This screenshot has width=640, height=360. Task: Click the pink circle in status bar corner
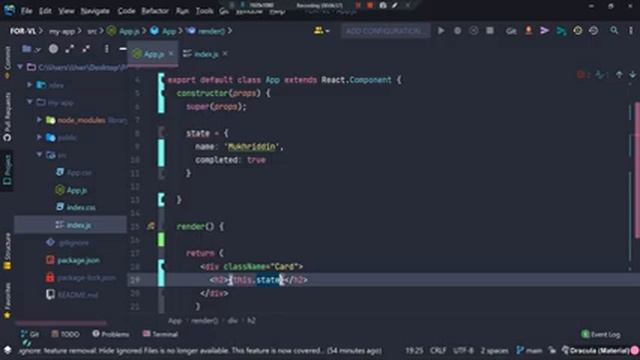tap(635, 350)
